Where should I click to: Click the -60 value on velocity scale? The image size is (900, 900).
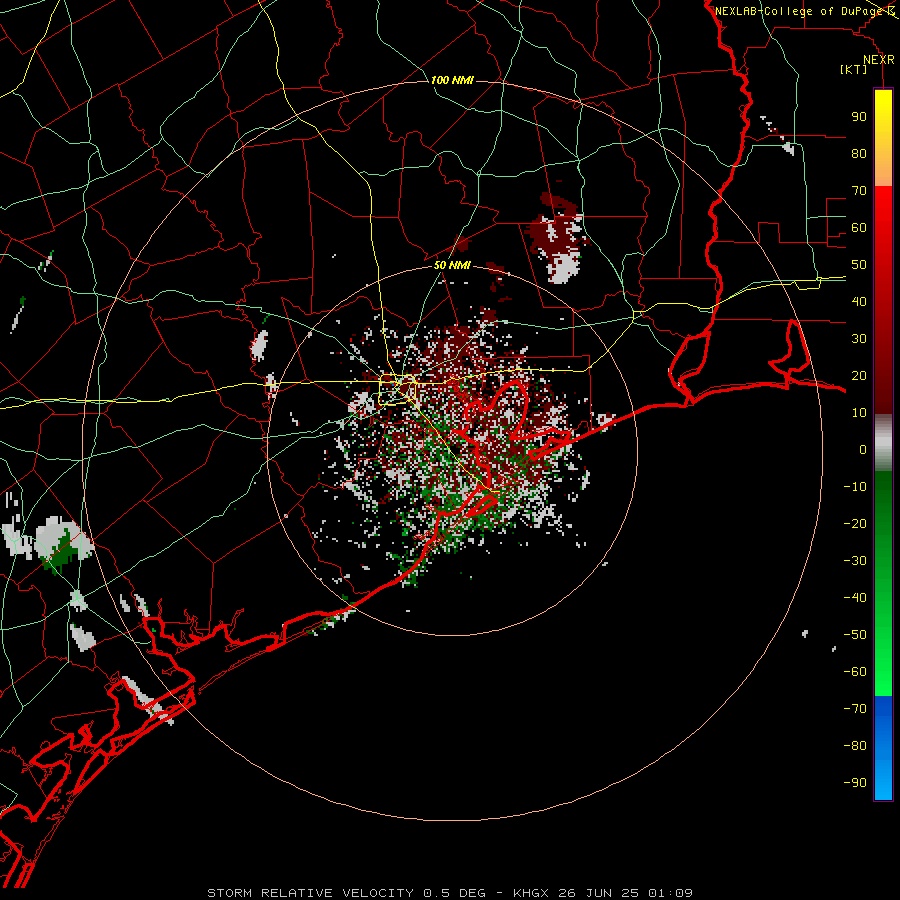pos(855,672)
